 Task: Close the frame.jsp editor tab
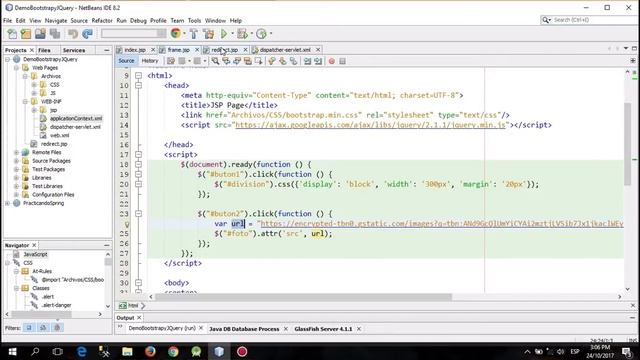[197, 50]
